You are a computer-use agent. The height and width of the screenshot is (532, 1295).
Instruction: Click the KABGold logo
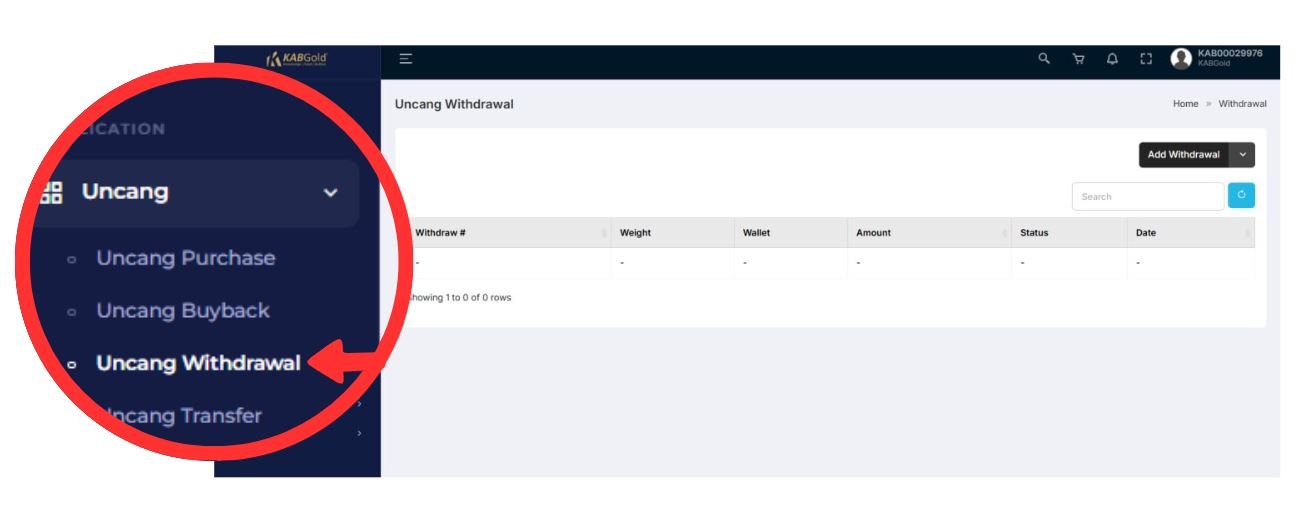point(297,59)
